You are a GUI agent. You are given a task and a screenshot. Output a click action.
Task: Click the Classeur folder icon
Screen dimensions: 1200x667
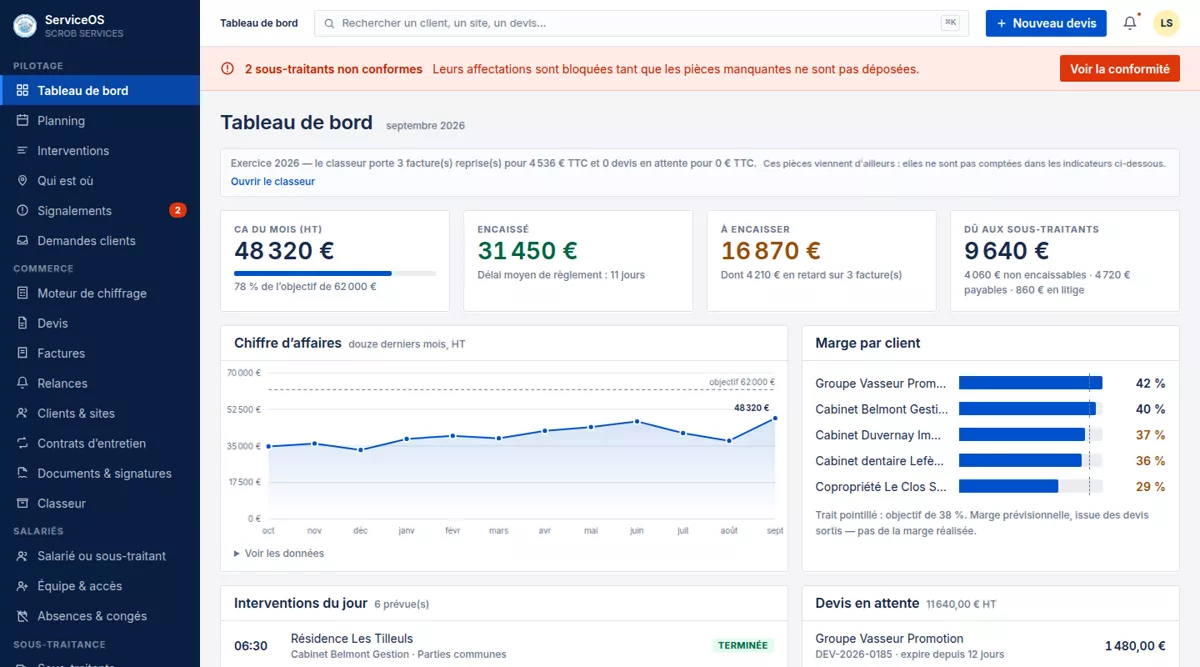(22, 503)
